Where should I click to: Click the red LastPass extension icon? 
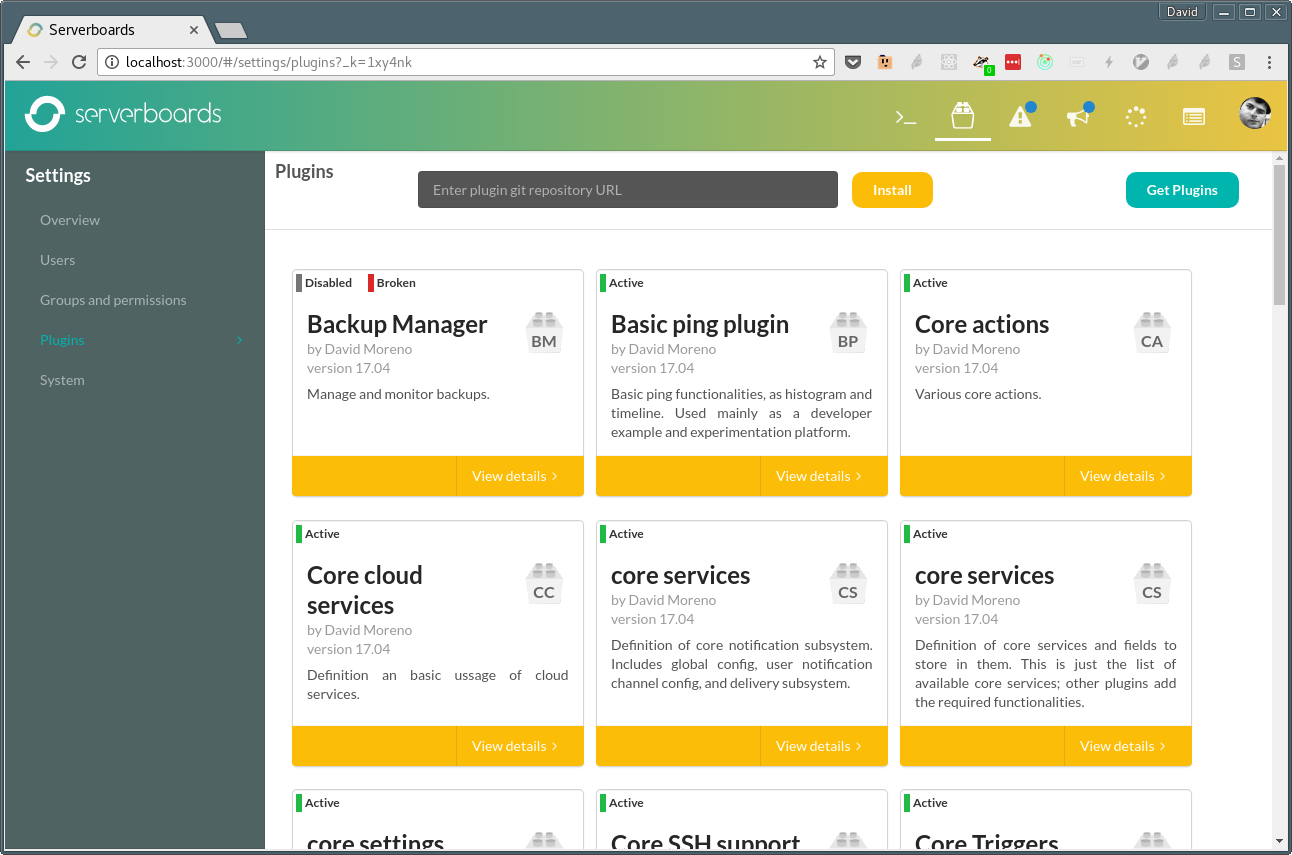[x=1013, y=62]
